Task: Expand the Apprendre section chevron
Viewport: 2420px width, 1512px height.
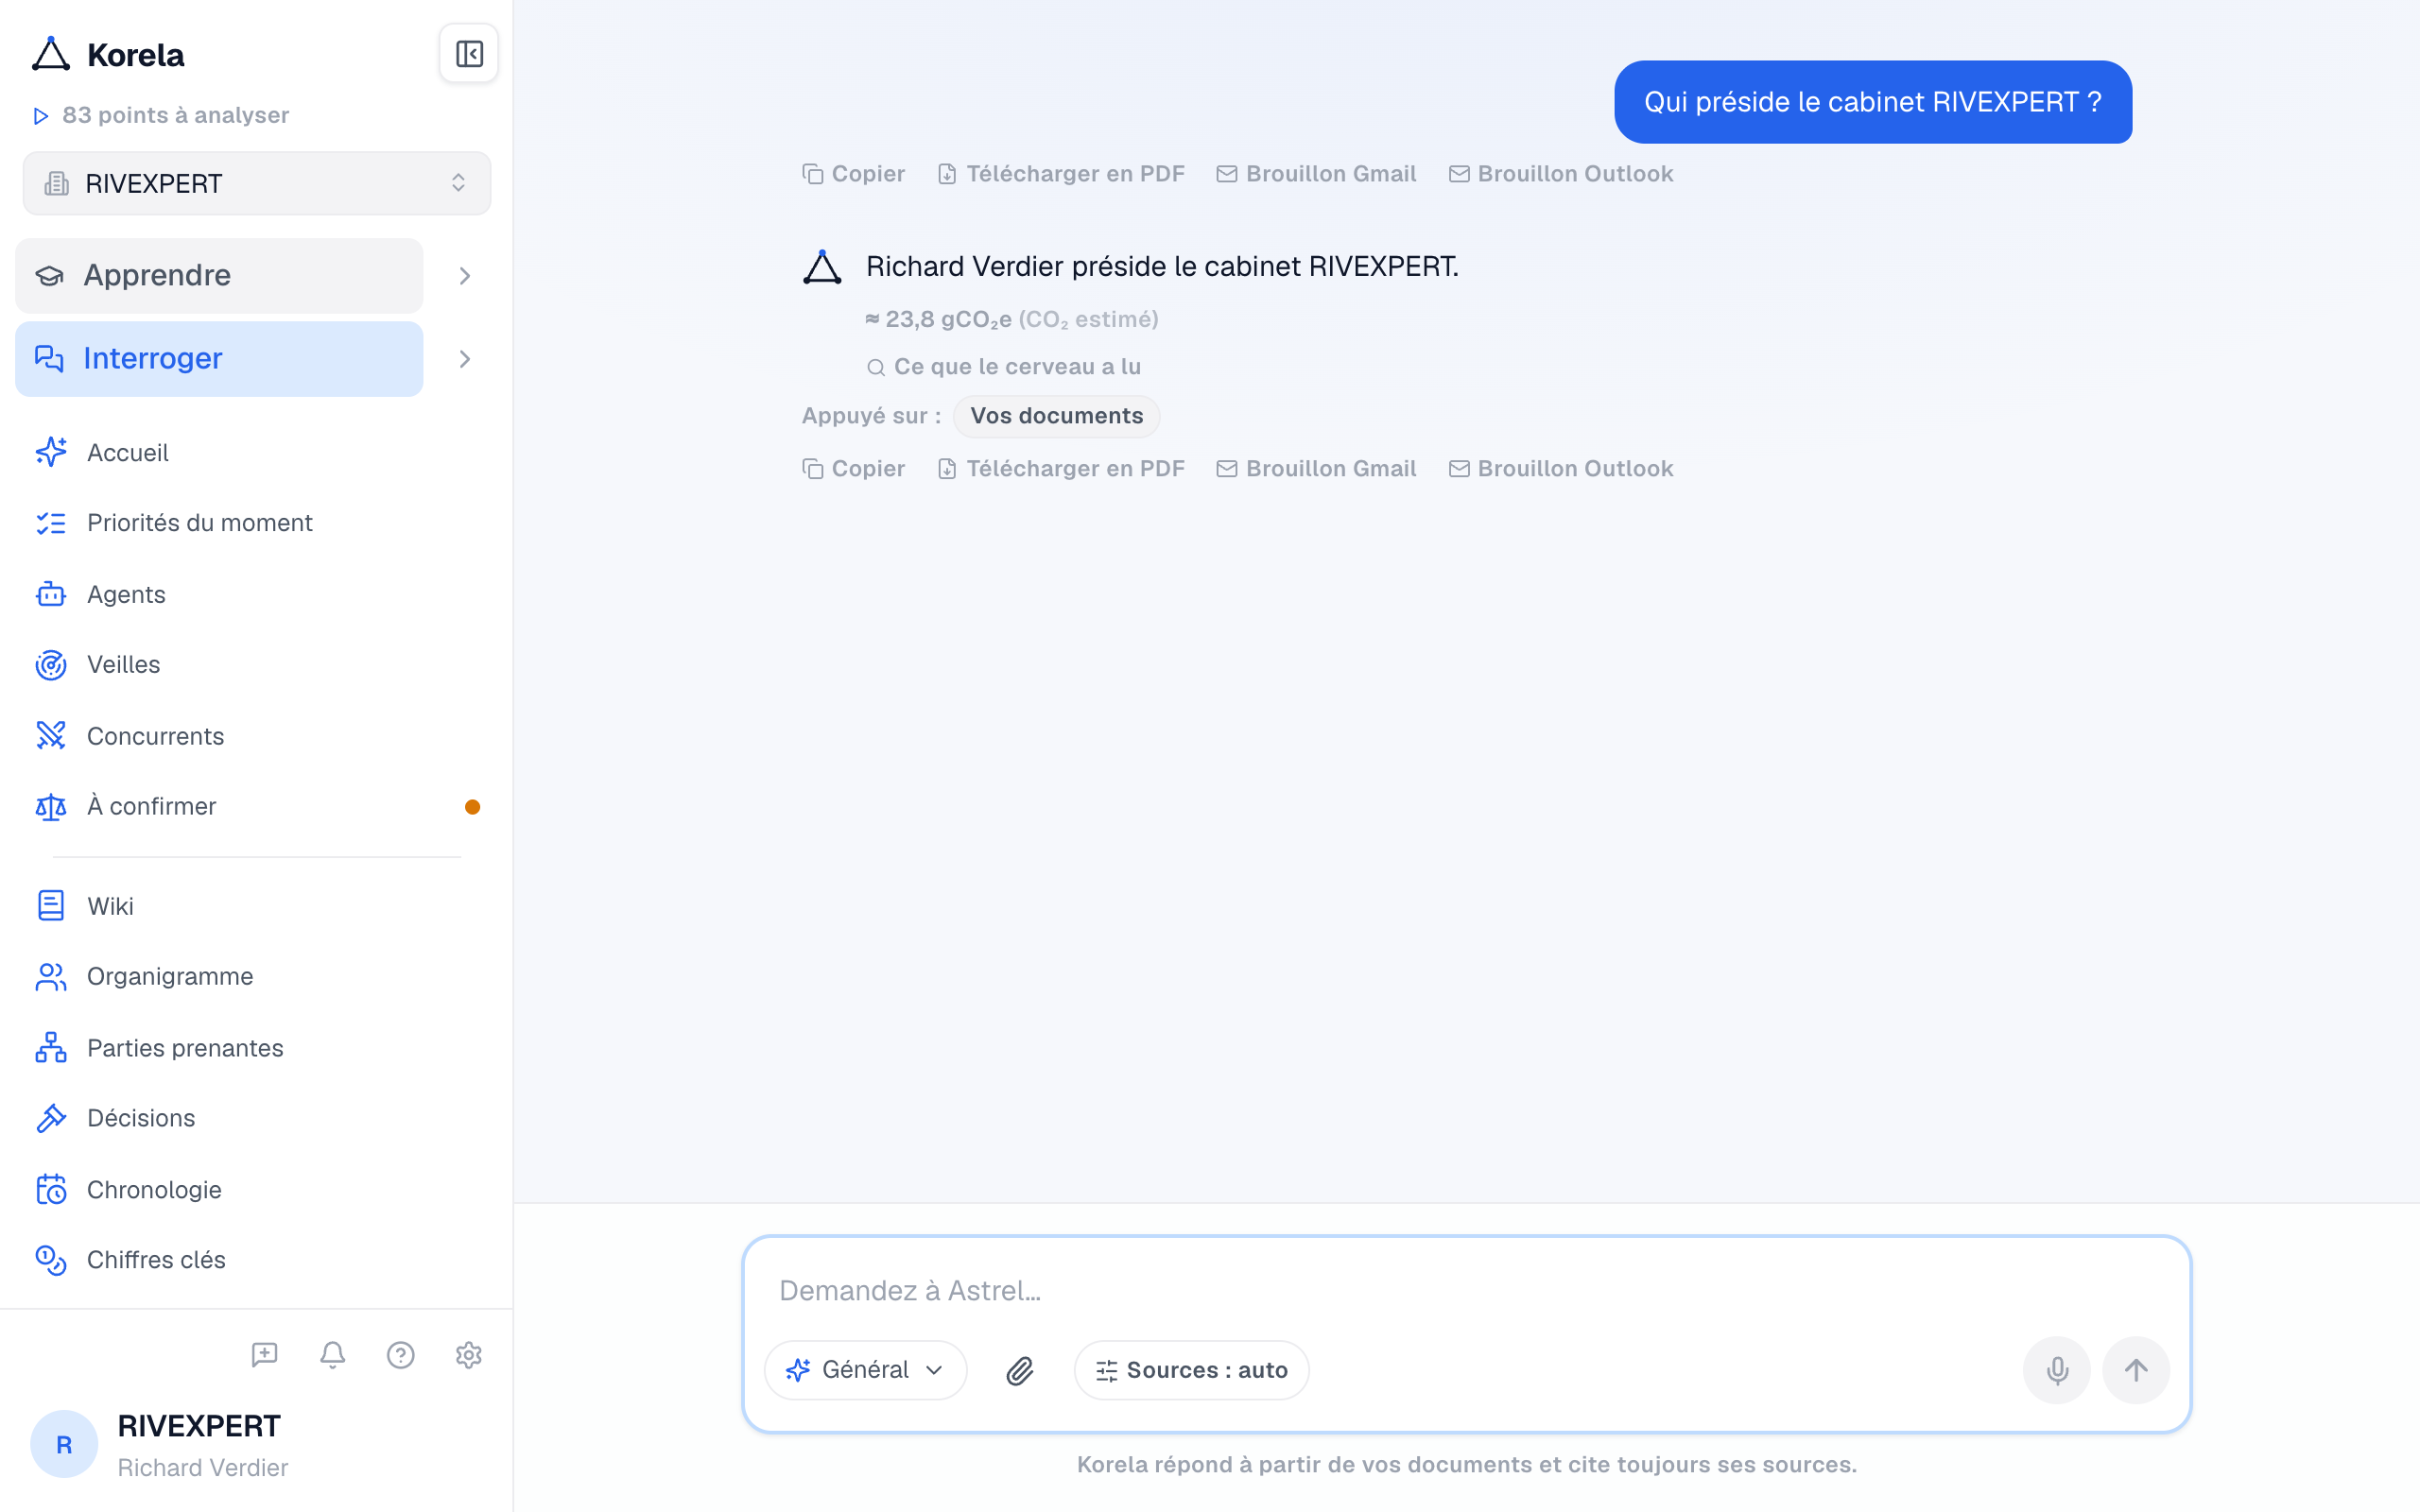Action: click(464, 276)
